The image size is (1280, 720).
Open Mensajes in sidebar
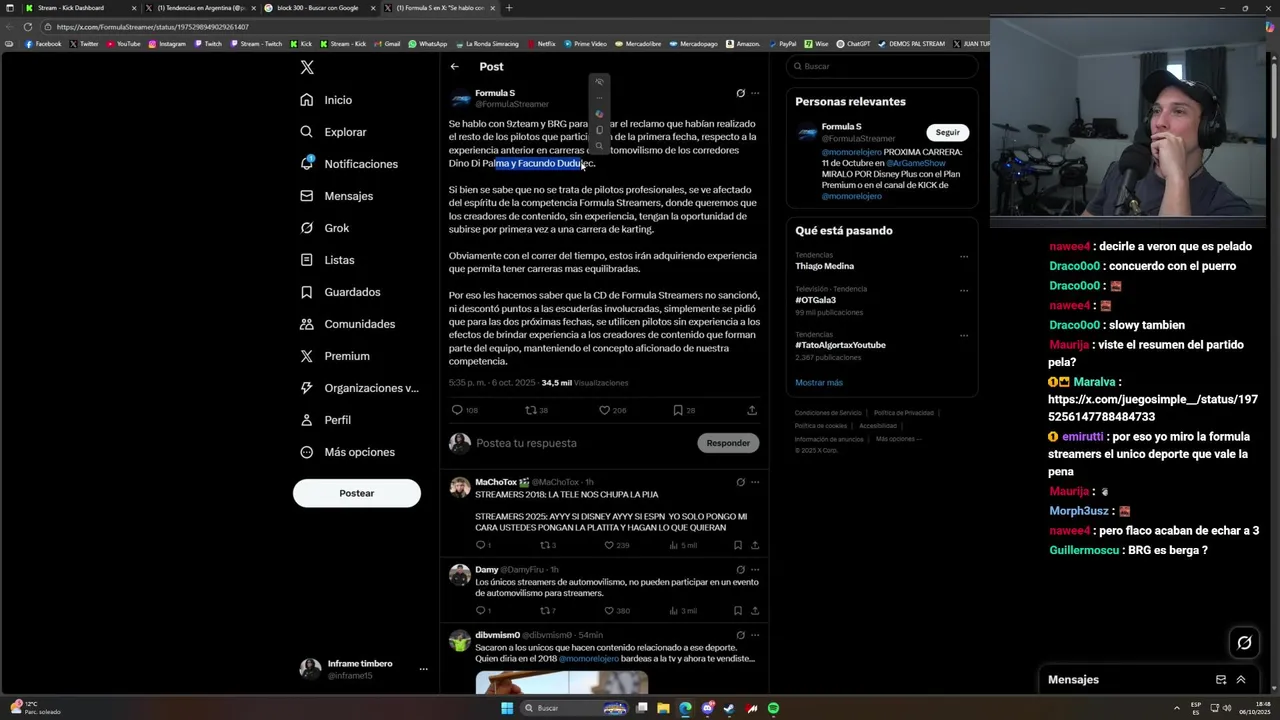pyautogui.click(x=336, y=196)
